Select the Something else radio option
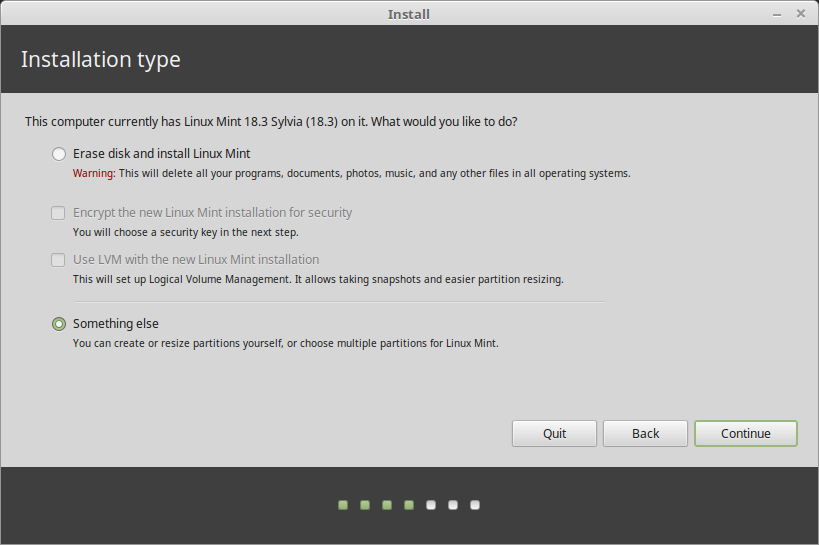 coord(58,324)
